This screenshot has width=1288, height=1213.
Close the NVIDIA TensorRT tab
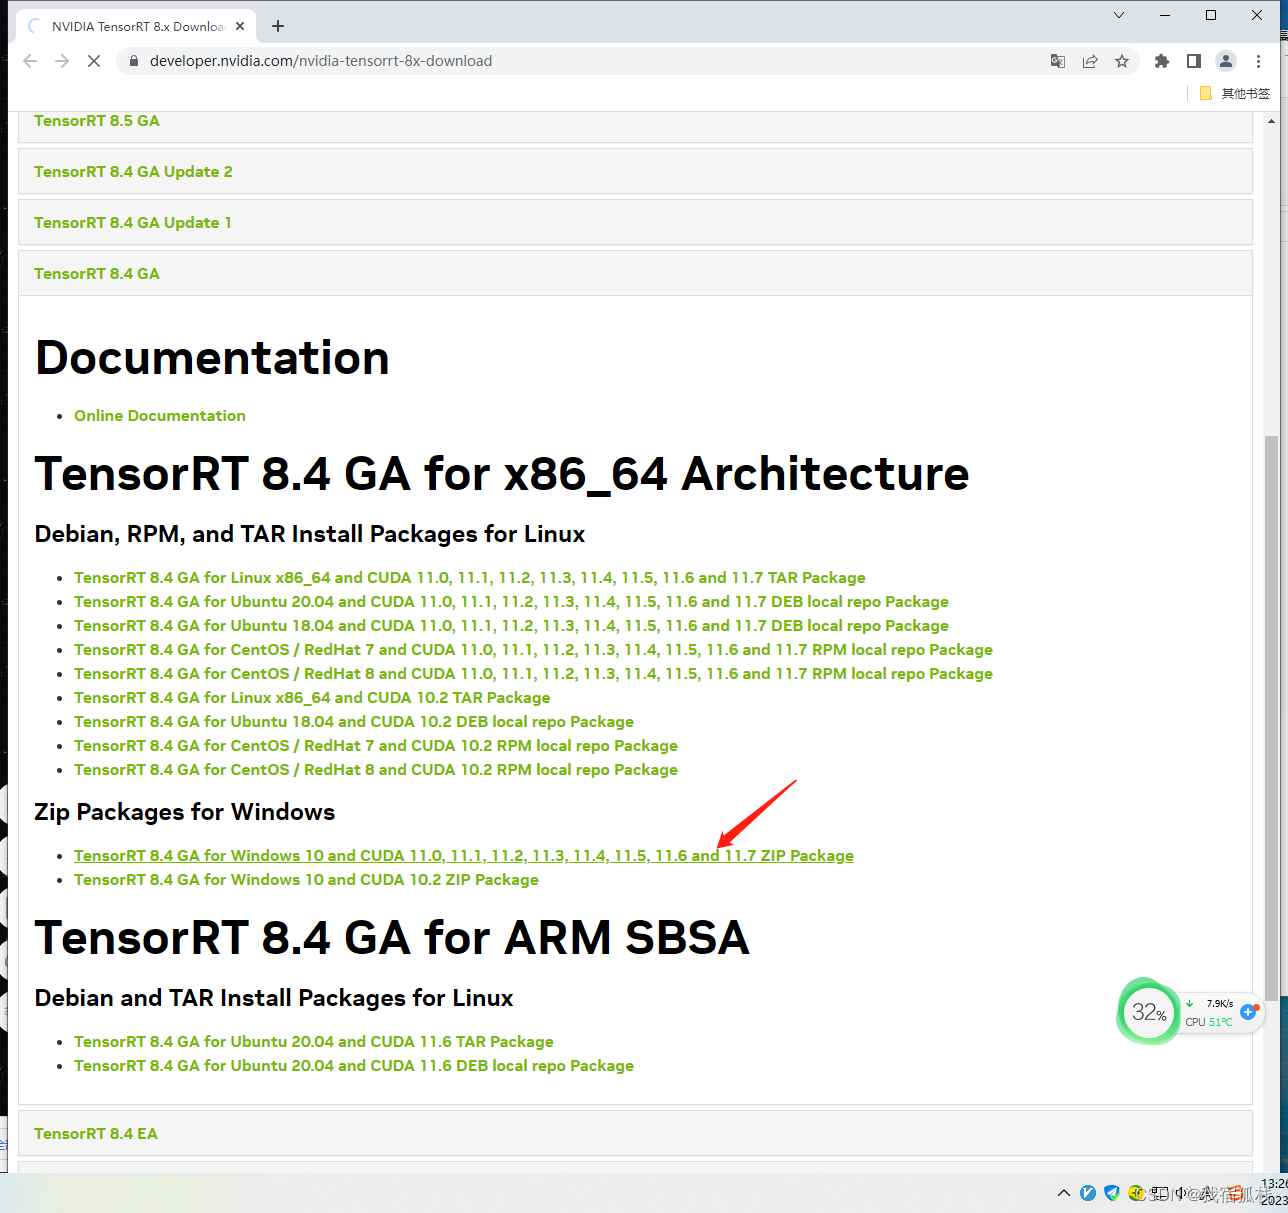(x=240, y=26)
